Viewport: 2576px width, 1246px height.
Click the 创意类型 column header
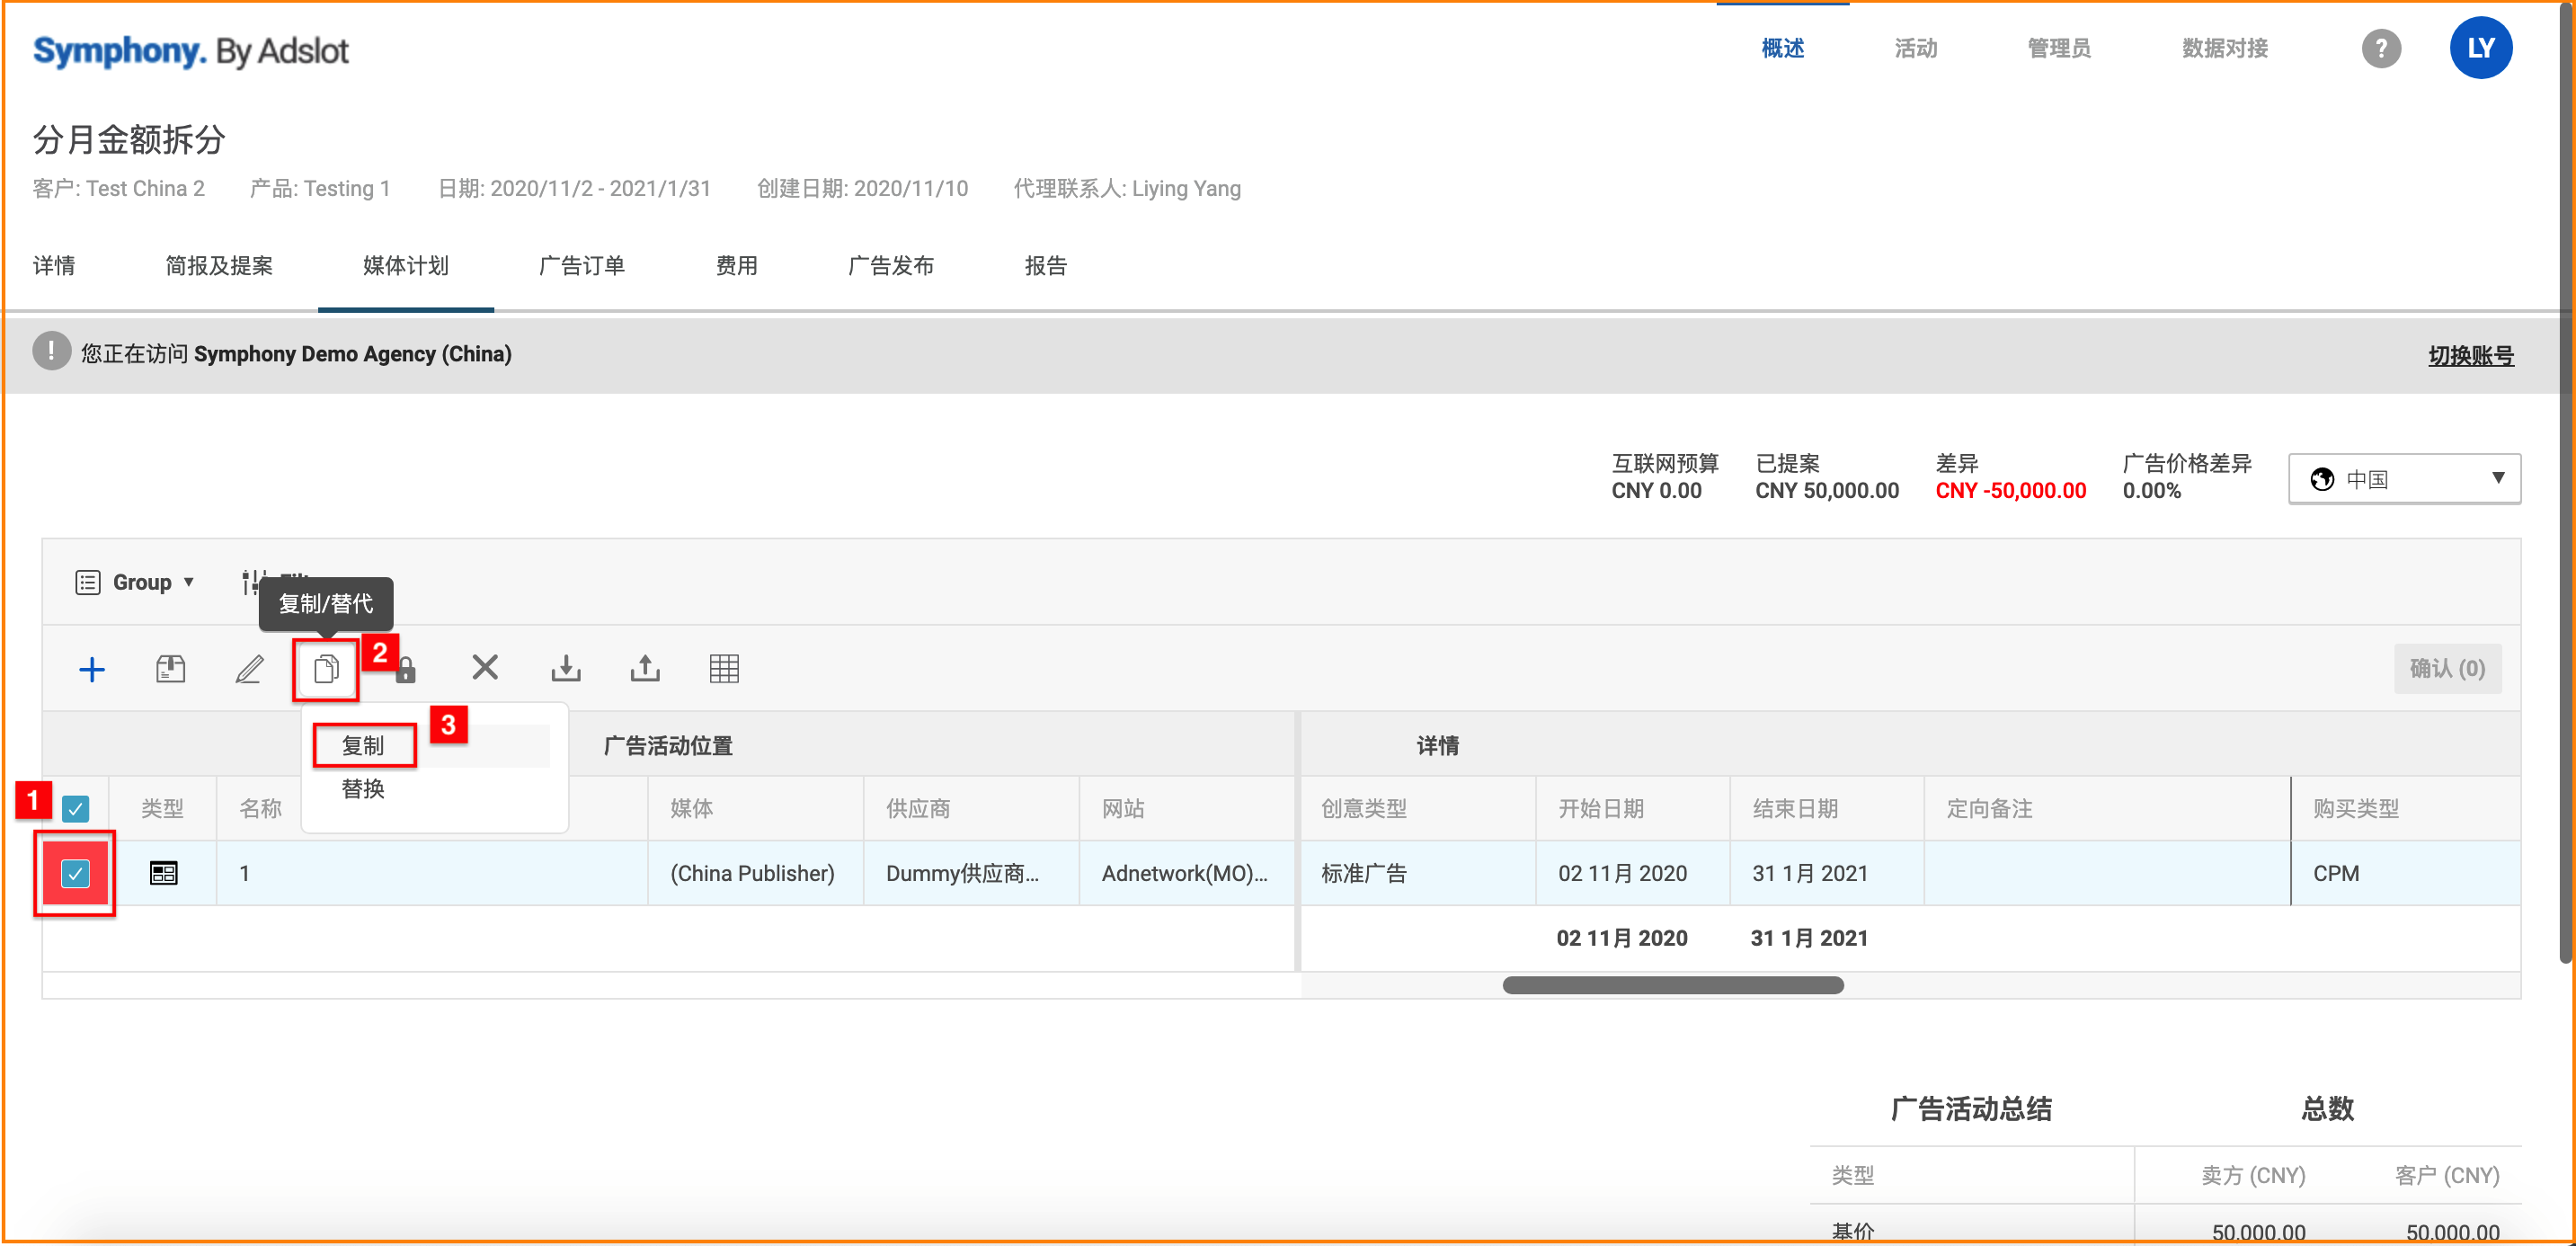coord(1418,808)
